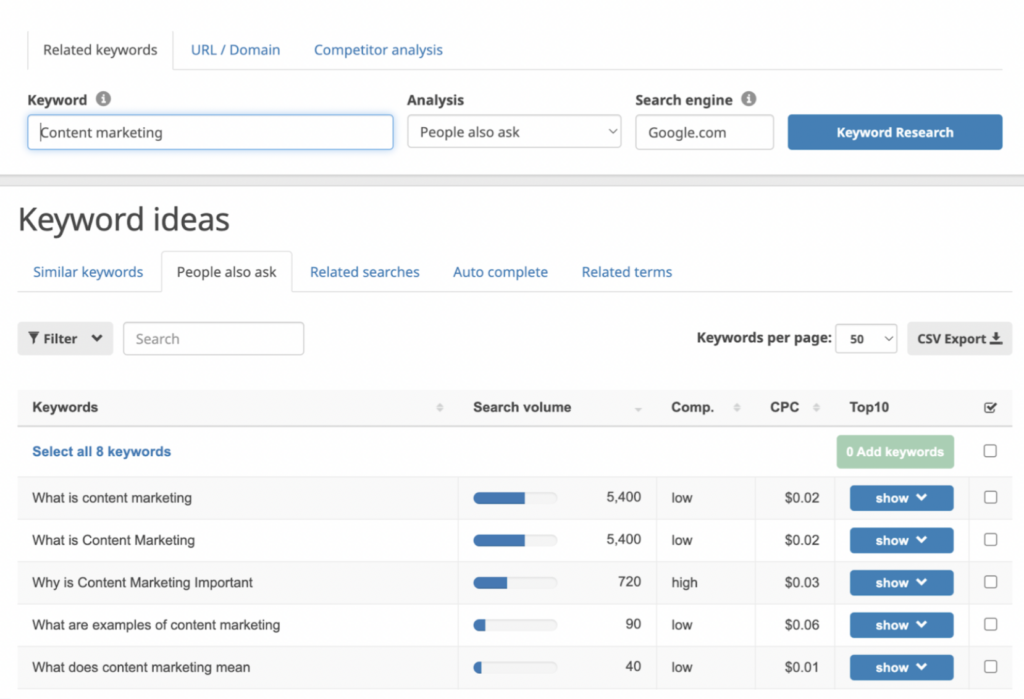The height and width of the screenshot is (699, 1024).
Task: Click the funnel icon on the Filter button
Action: (x=36, y=338)
